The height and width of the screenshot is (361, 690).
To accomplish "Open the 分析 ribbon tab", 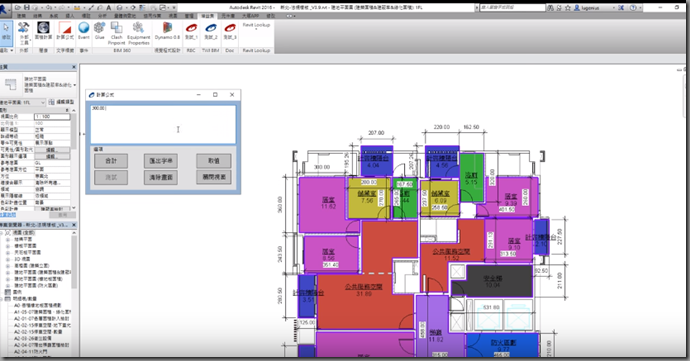I will coord(102,16).
